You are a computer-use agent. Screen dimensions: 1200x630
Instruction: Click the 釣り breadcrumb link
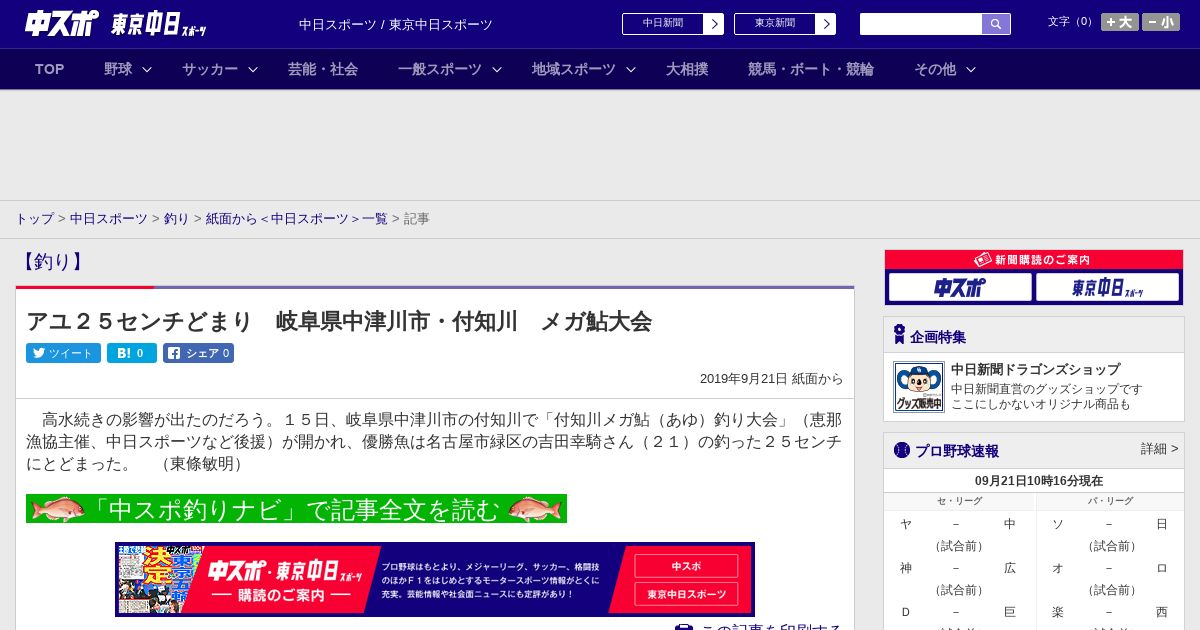177,218
